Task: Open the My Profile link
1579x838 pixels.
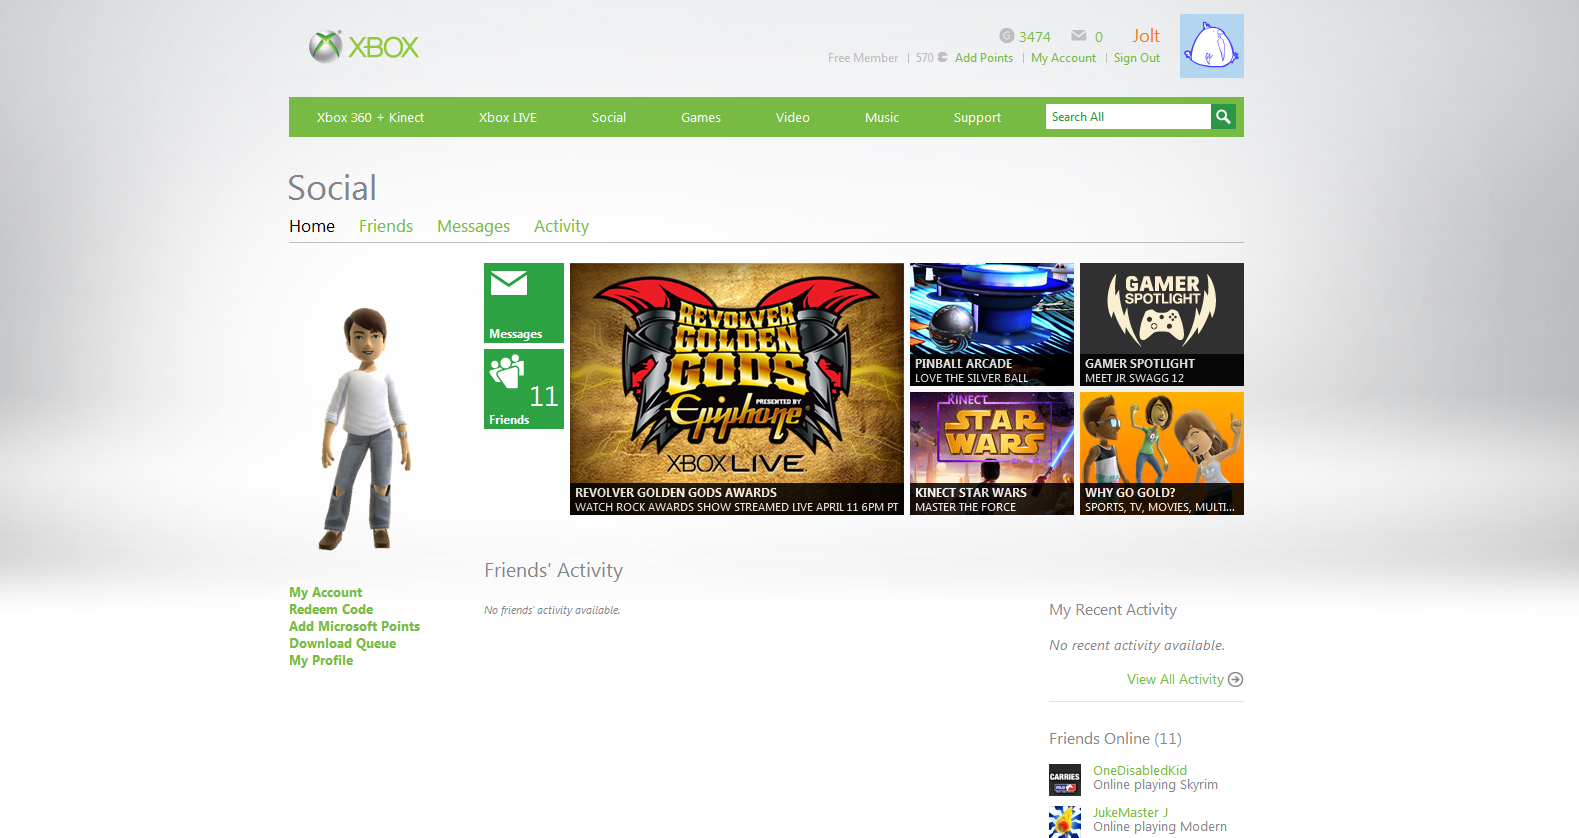Action: tap(321, 660)
